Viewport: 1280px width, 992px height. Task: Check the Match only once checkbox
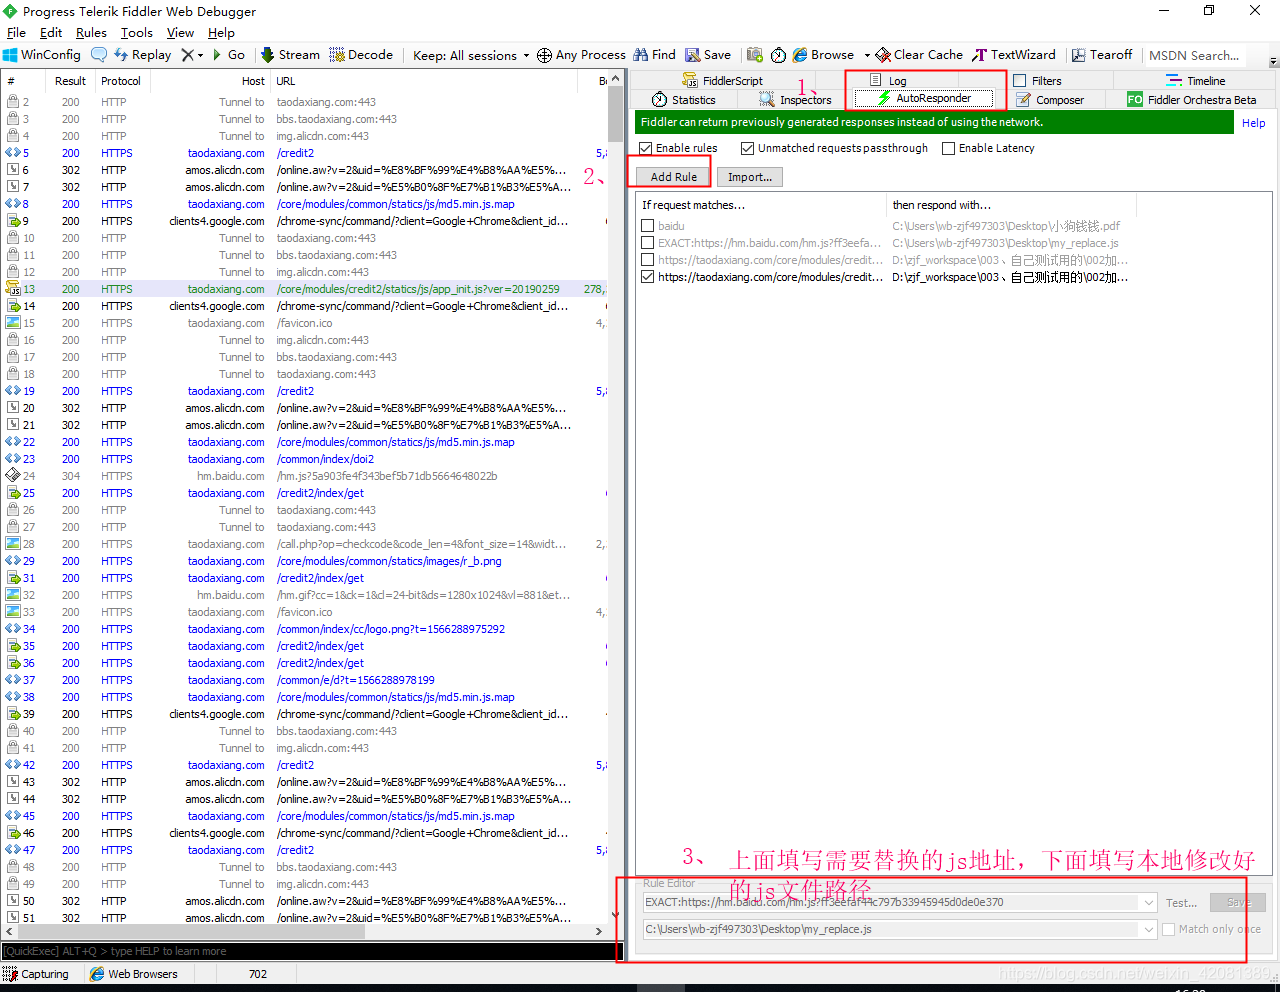(x=1168, y=929)
